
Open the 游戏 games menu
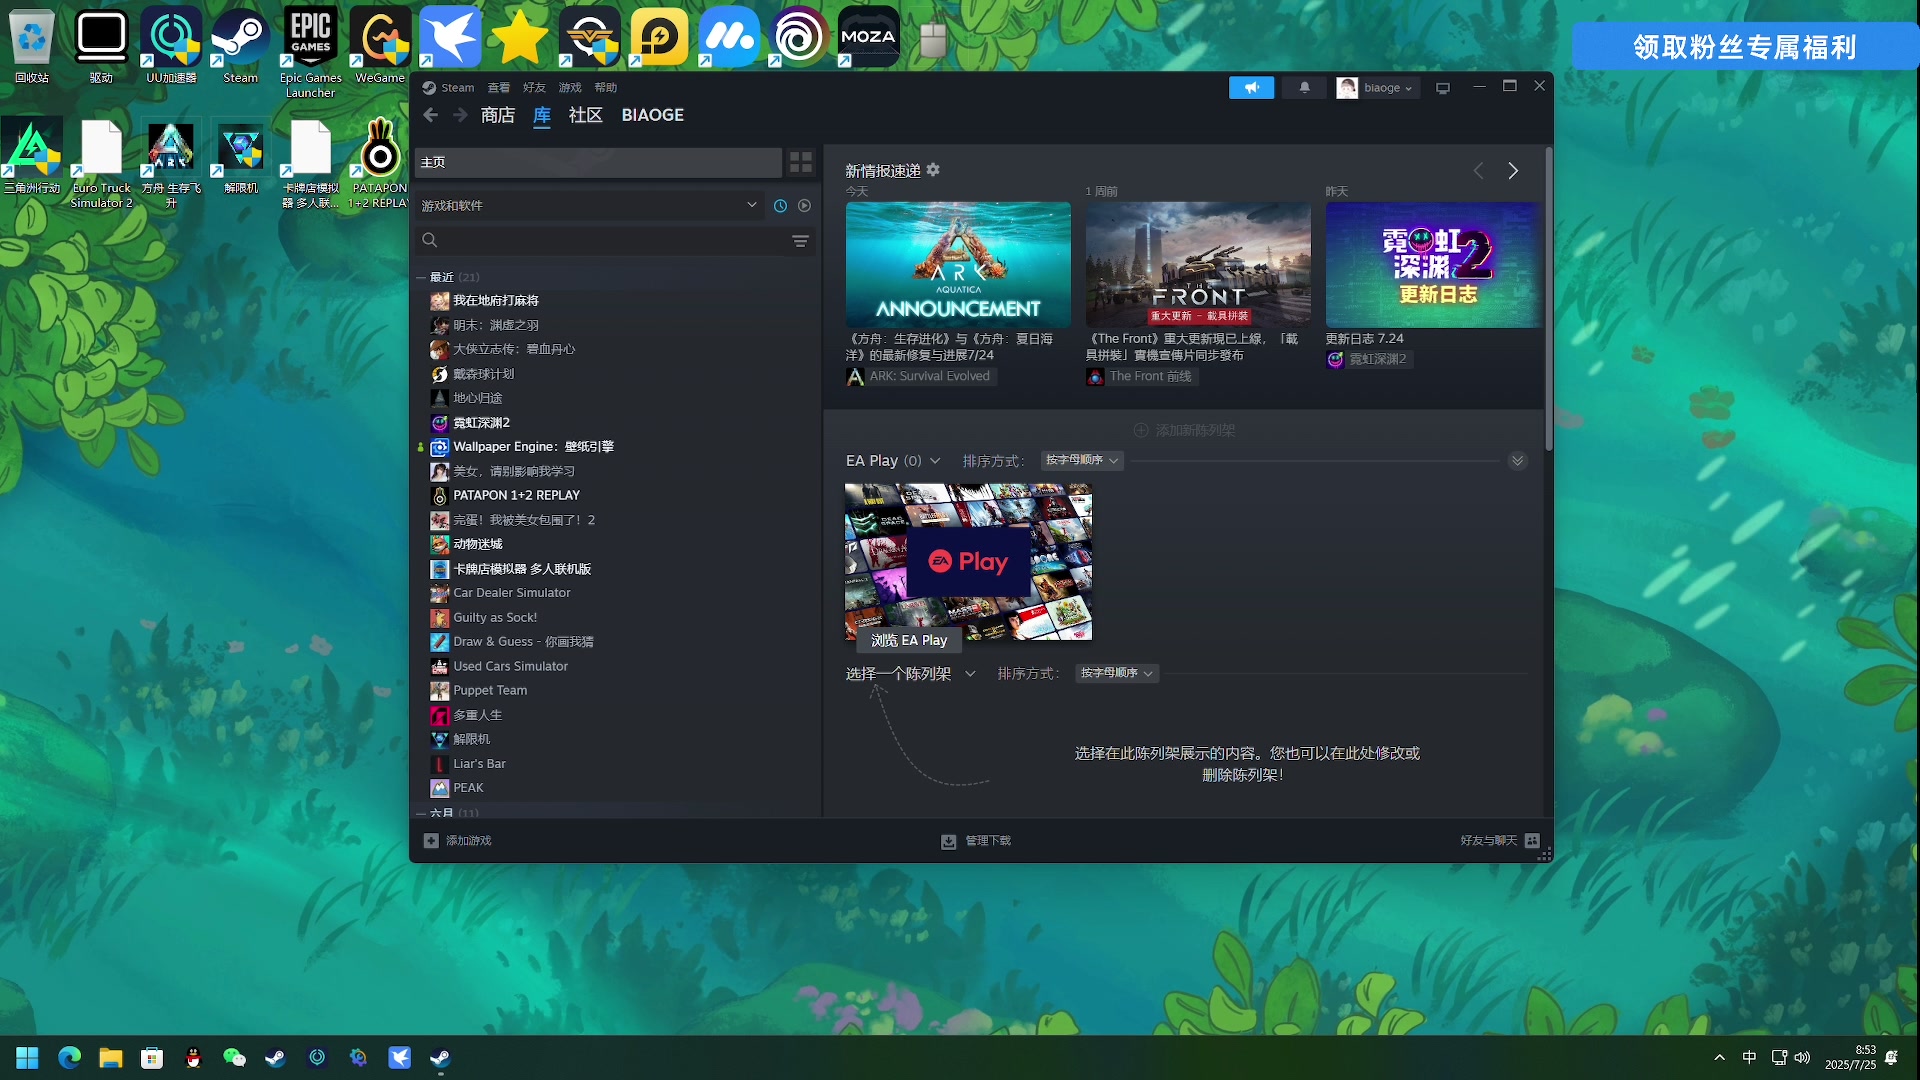tap(570, 88)
